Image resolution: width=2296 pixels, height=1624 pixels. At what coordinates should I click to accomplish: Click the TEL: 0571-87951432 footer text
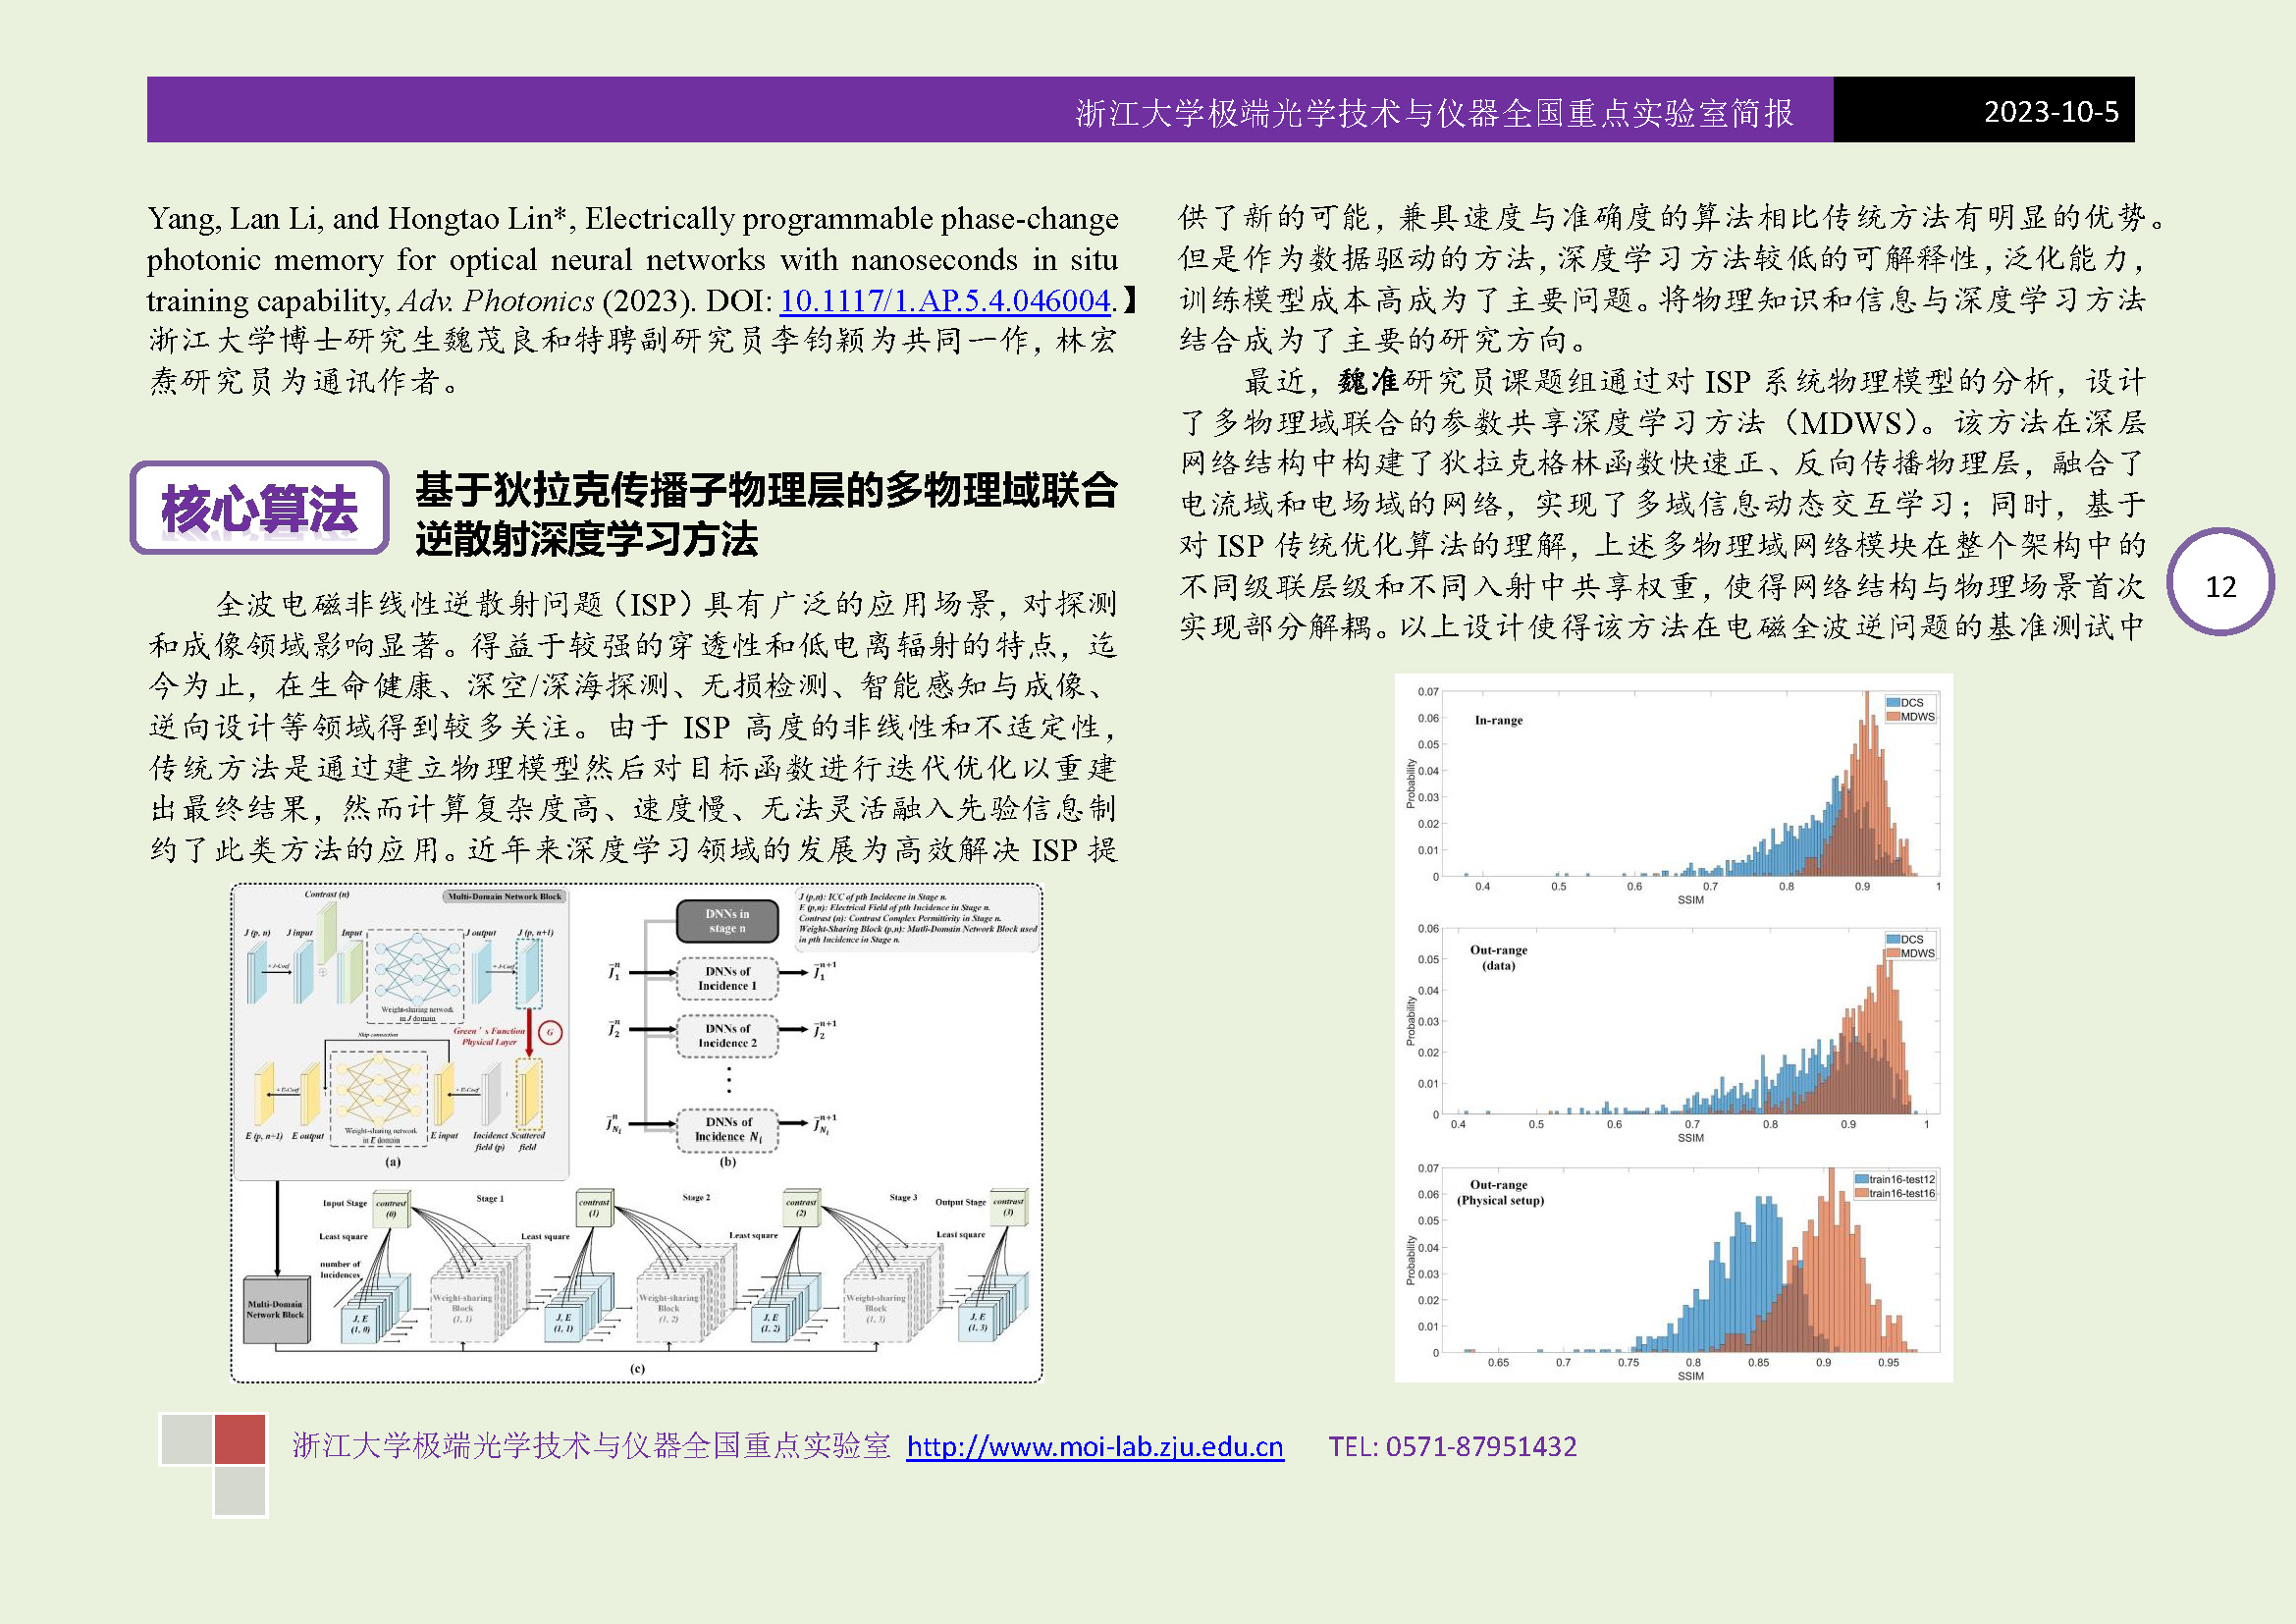[x=1452, y=1446]
